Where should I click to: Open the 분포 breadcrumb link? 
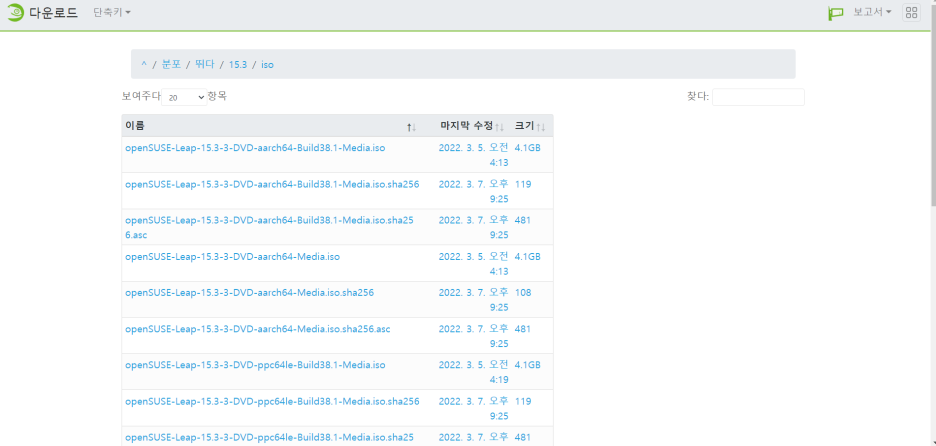pos(171,64)
